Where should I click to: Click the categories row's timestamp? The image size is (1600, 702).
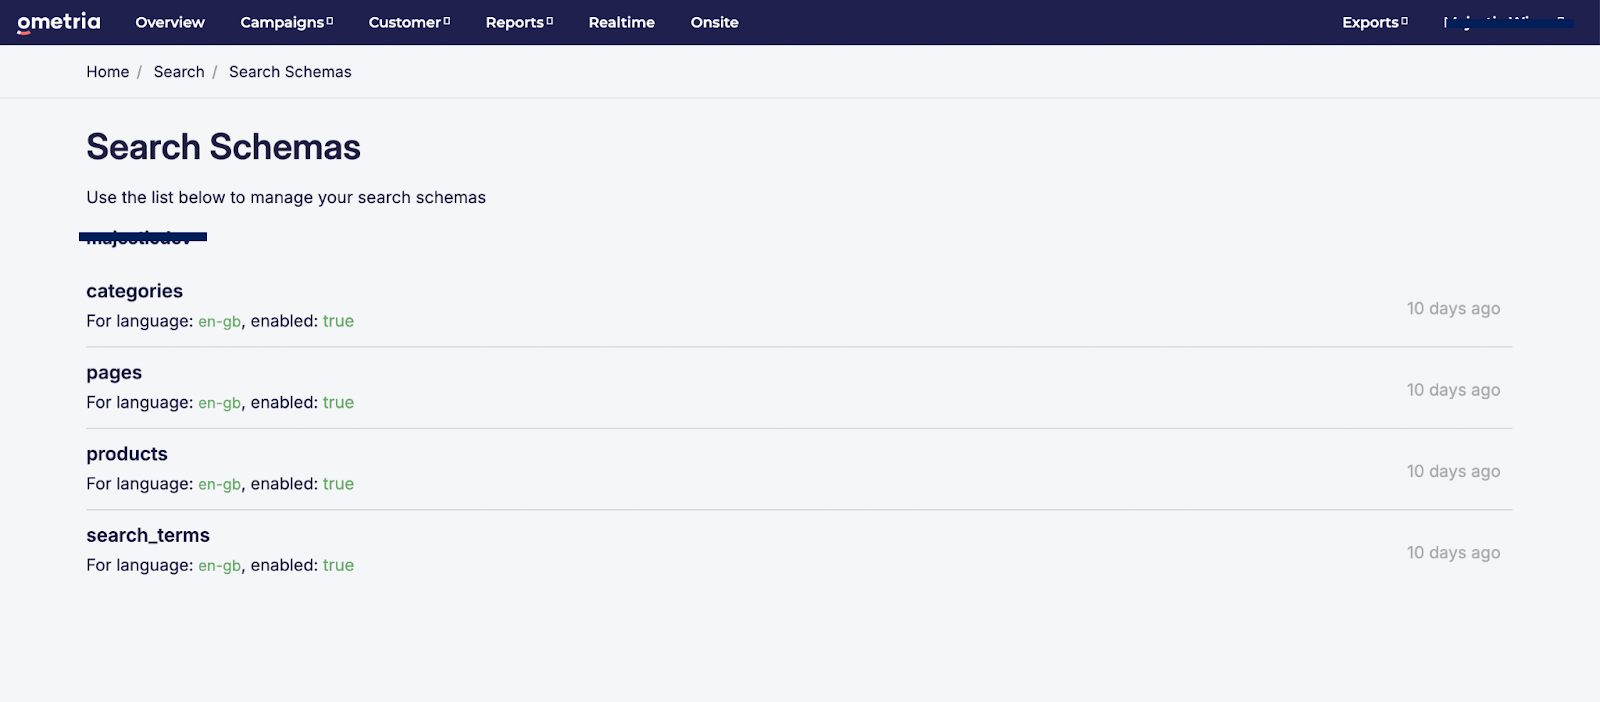coord(1453,309)
